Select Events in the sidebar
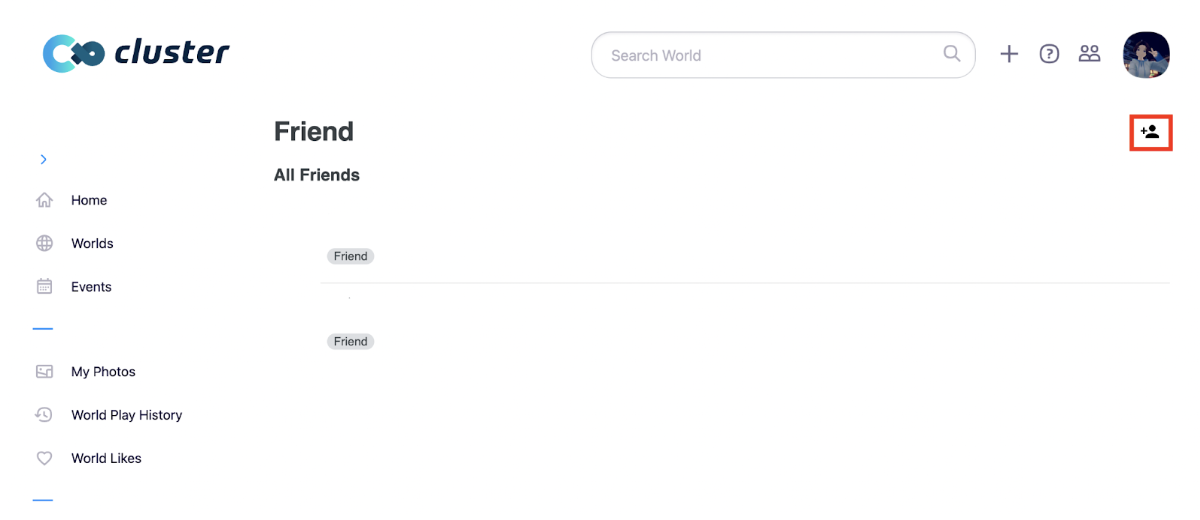 tap(91, 286)
